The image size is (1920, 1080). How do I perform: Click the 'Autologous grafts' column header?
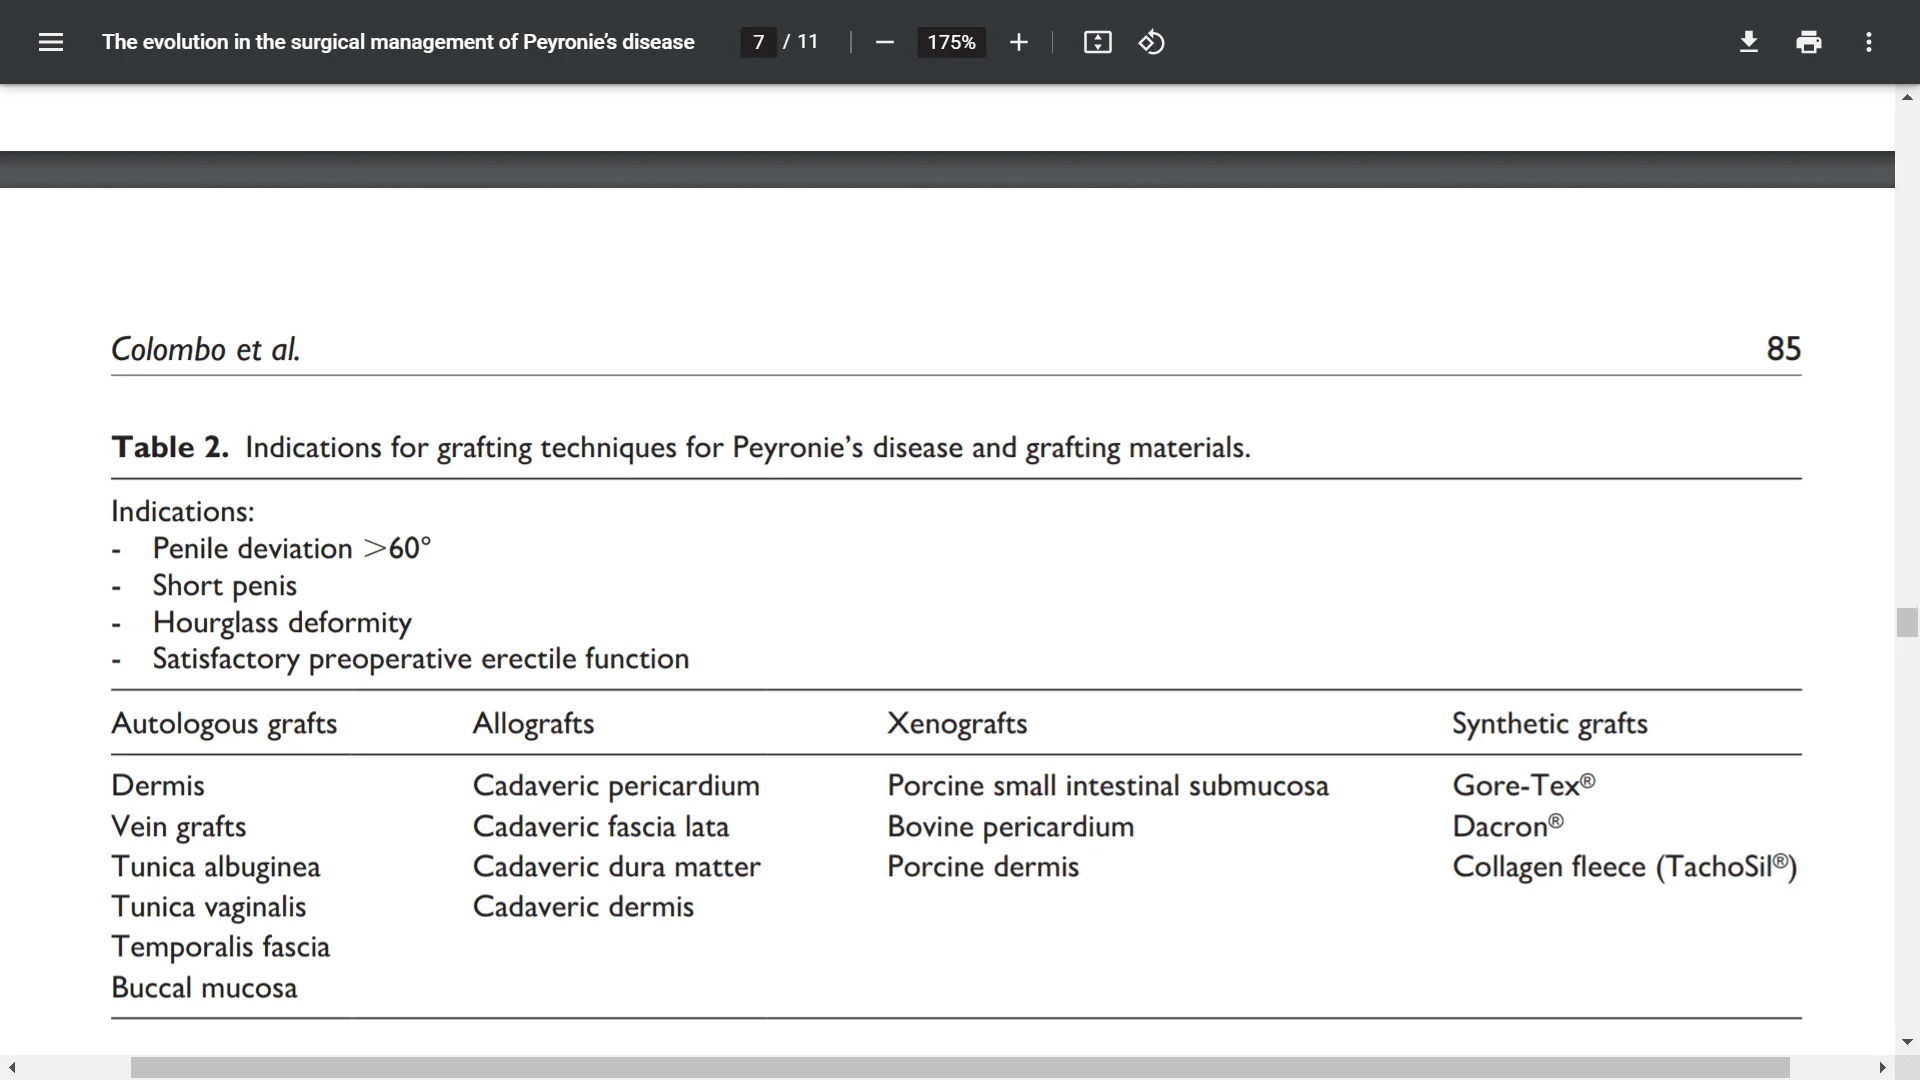tap(224, 723)
